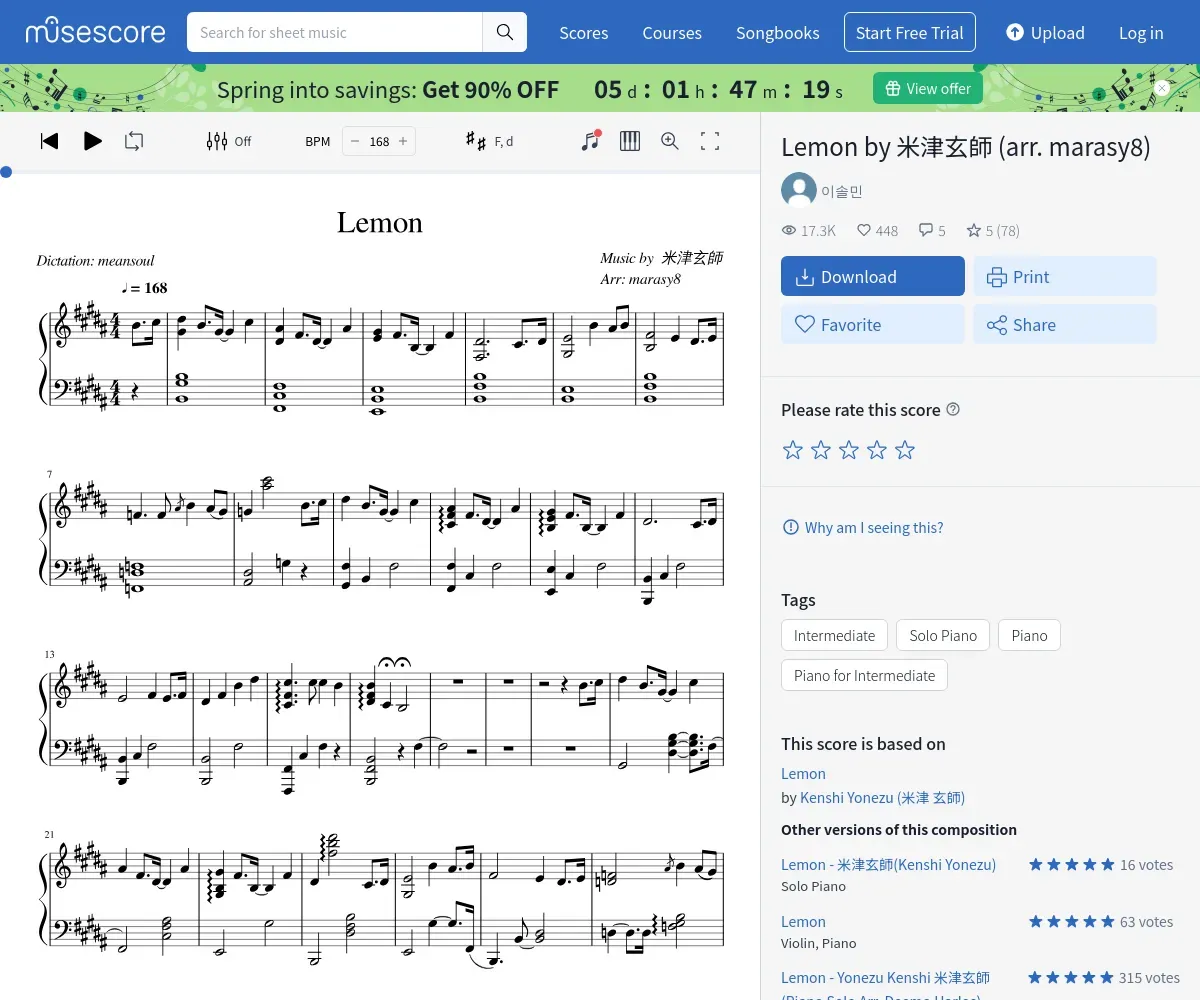Click the 5 comments icon
1200x1000 pixels.
(x=932, y=231)
